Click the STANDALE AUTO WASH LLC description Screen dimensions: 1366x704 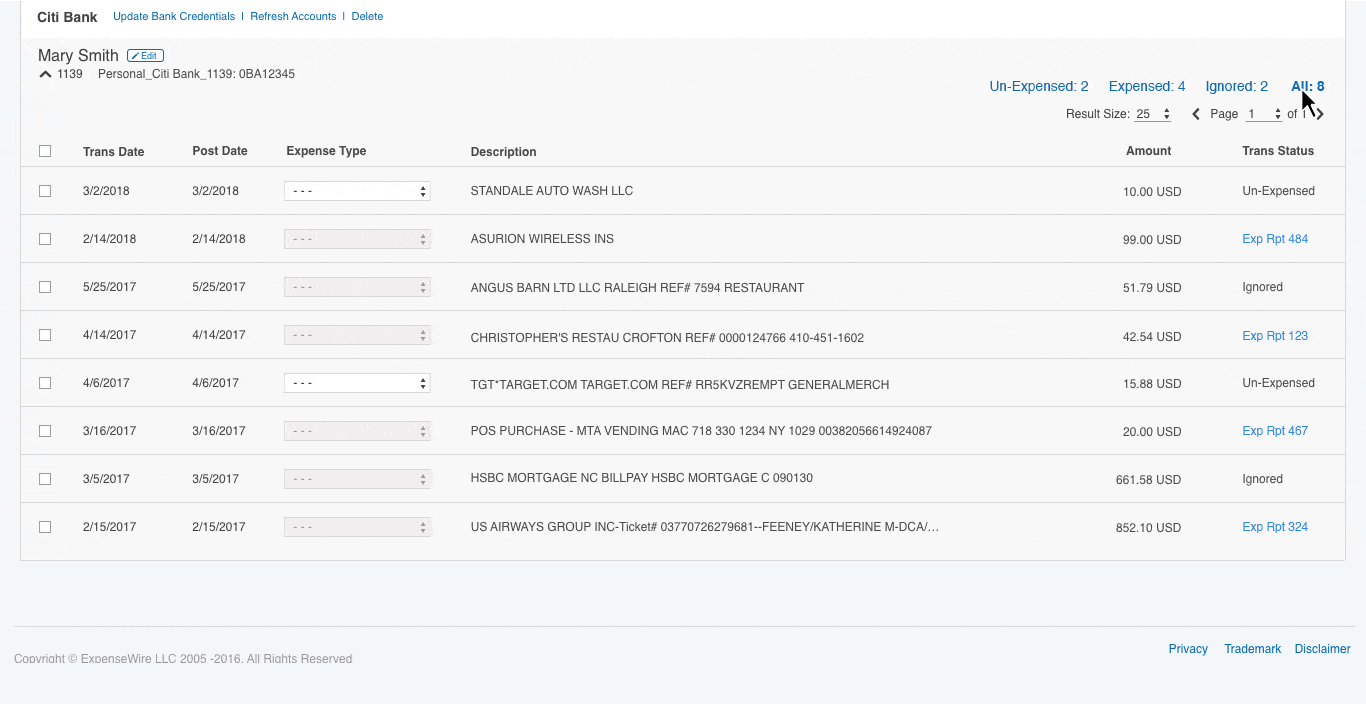click(552, 191)
